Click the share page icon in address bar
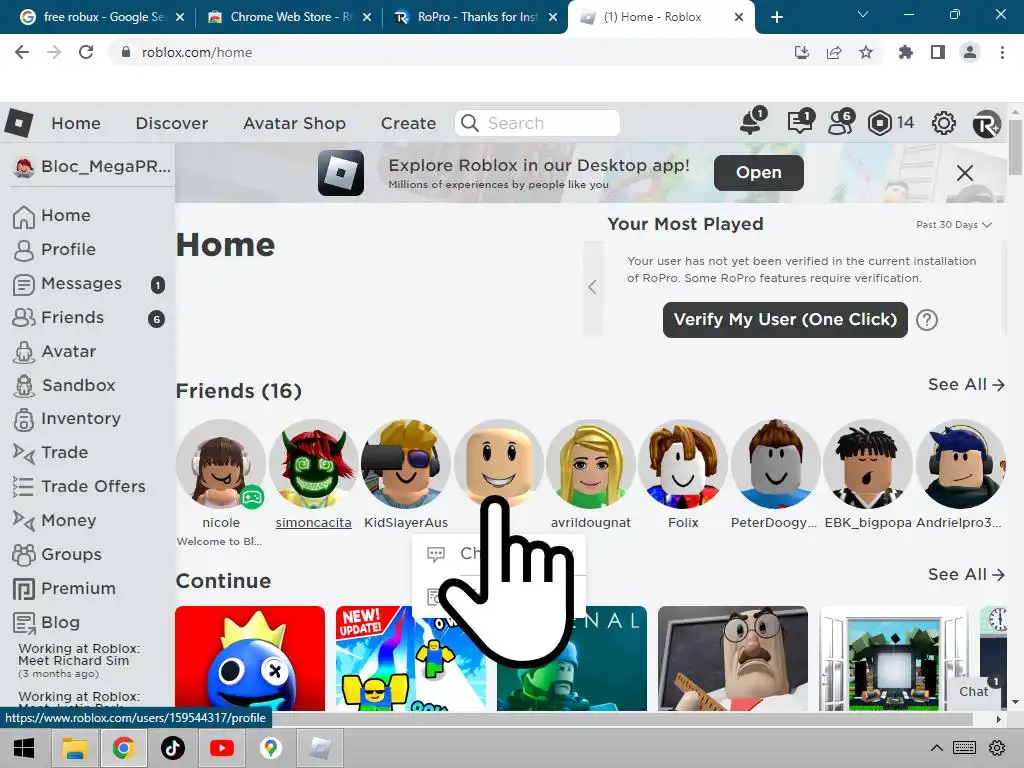 pyautogui.click(x=834, y=52)
